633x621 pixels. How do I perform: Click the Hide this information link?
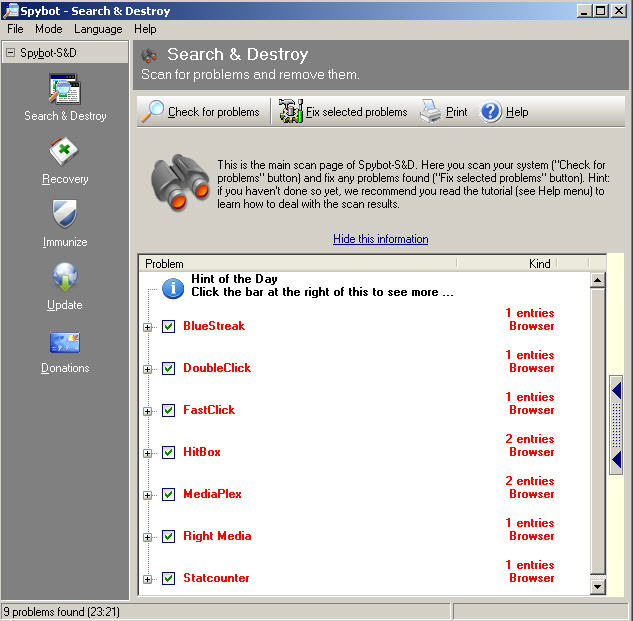380,239
